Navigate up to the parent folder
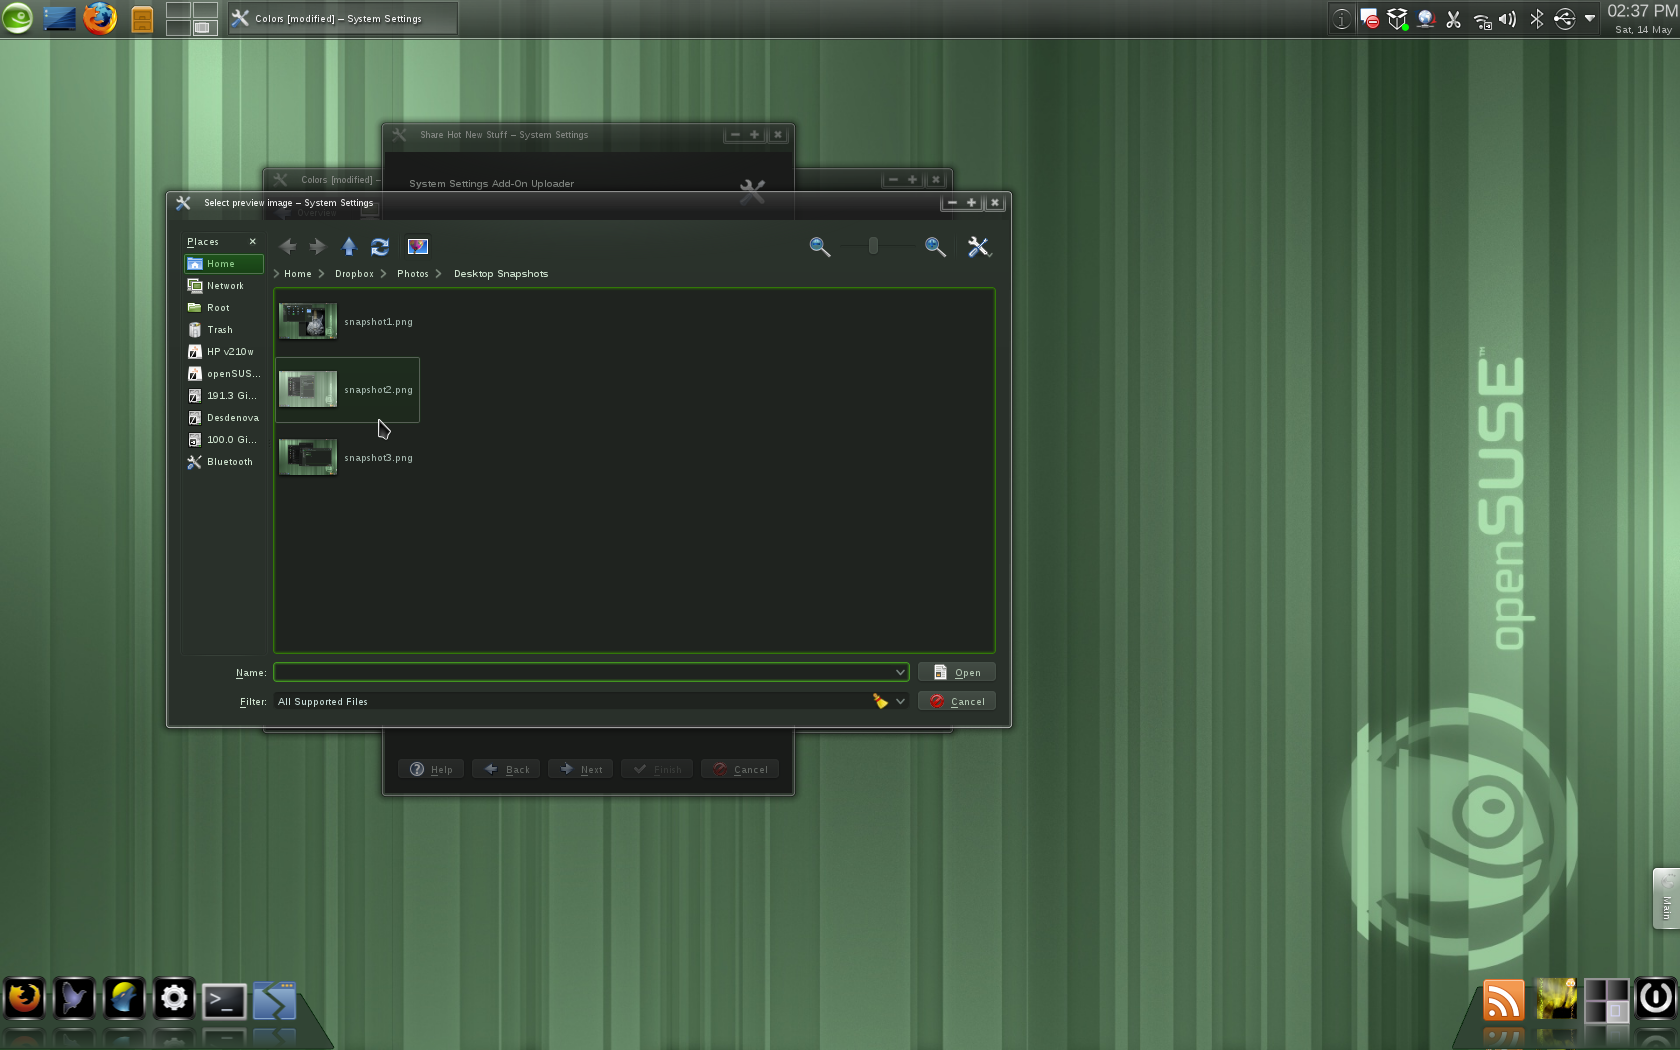Screen dimensions: 1680x1050 click(349, 246)
